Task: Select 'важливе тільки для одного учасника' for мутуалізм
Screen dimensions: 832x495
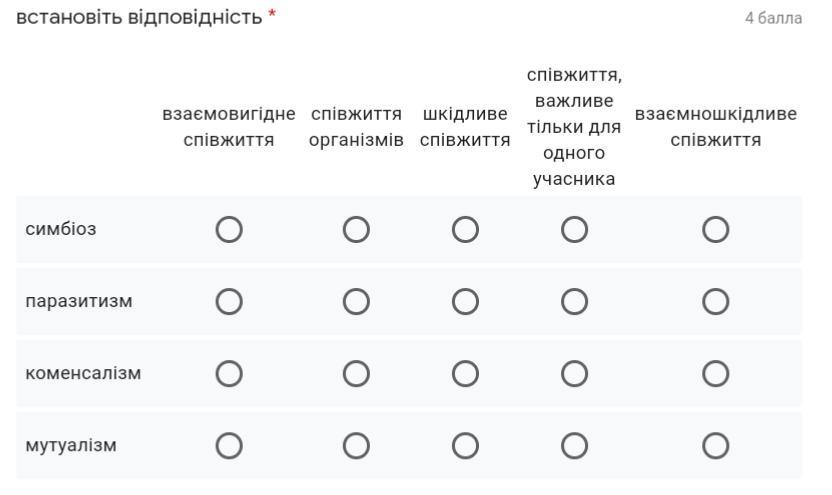Action: tap(575, 446)
